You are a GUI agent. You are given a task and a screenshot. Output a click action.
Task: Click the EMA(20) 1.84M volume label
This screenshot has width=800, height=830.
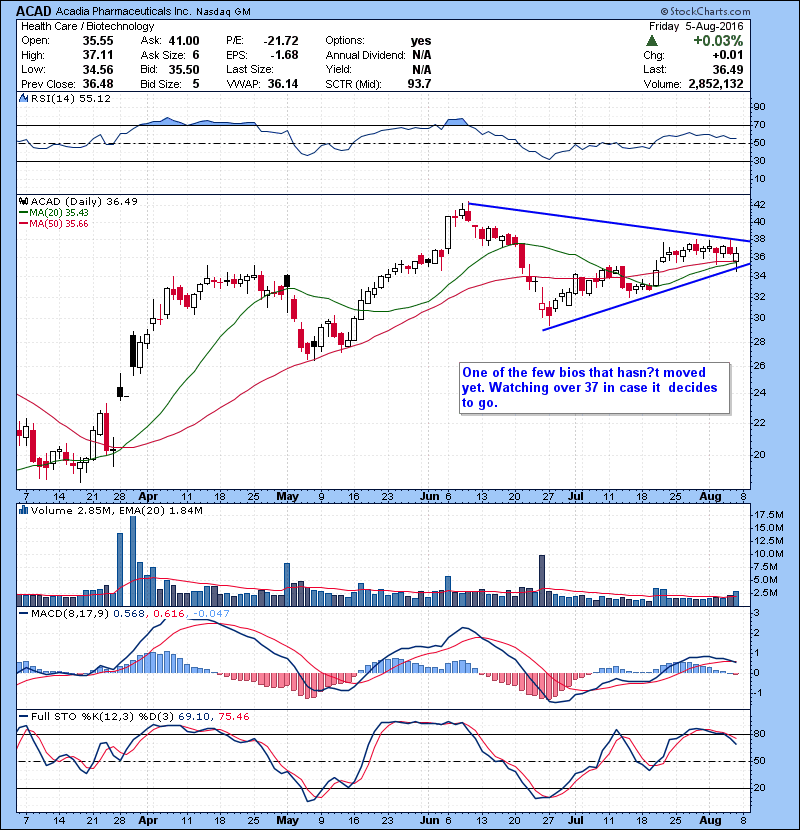coord(163,511)
